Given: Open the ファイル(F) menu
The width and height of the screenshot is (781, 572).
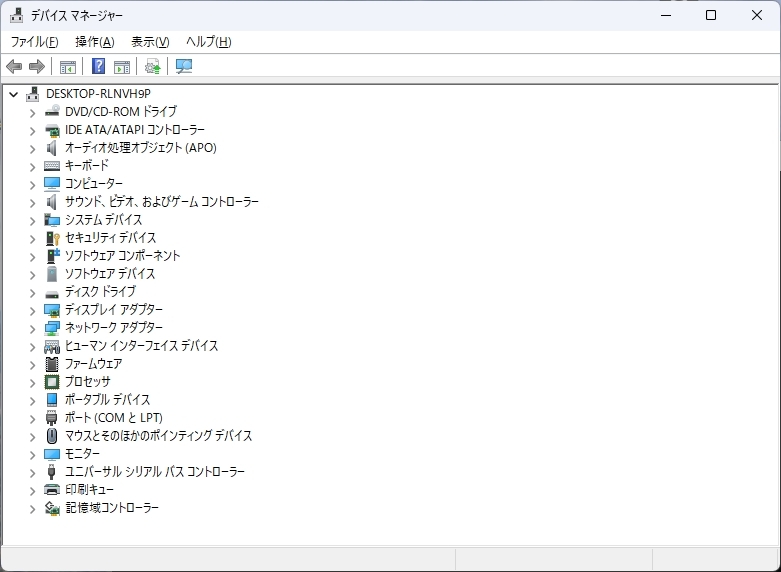Looking at the screenshot, I should coord(34,42).
